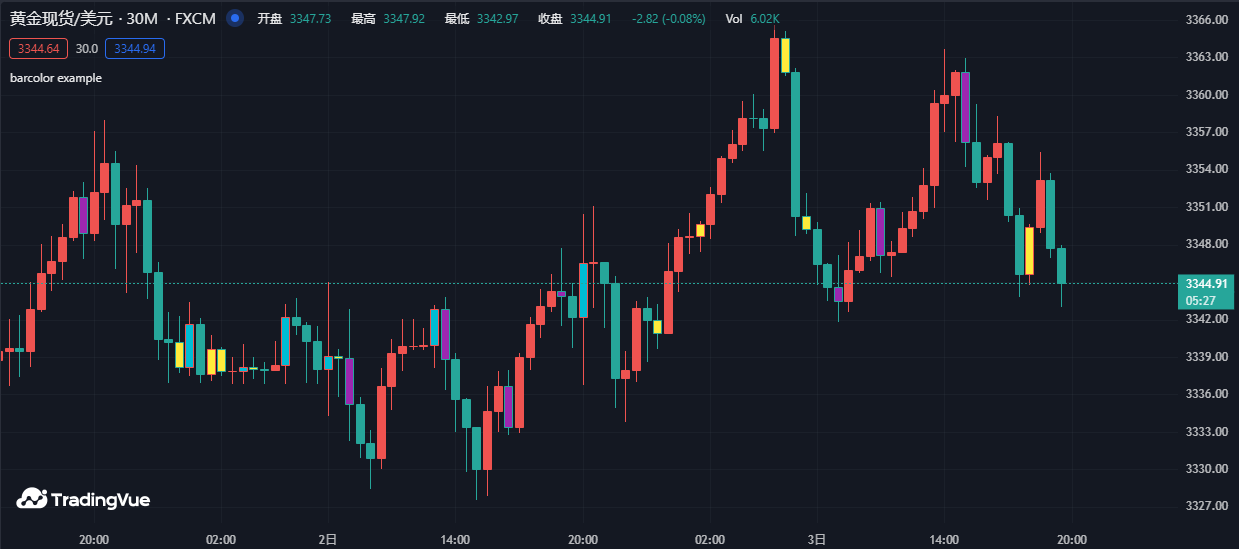
Task: Click the 3357.00 label on price axis
Action: (x=1205, y=132)
